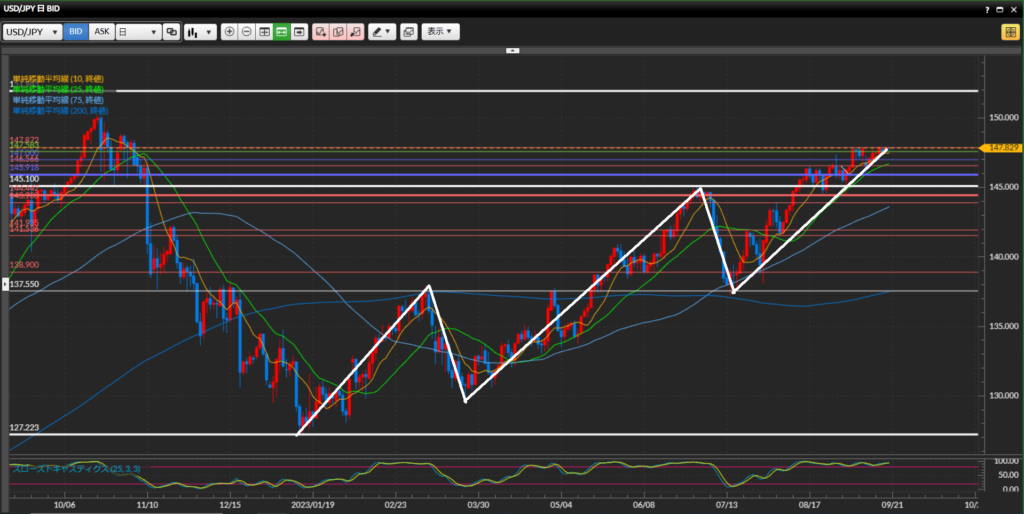Open the drawing pencil tool dropdown
This screenshot has height=514, width=1024.
point(381,32)
